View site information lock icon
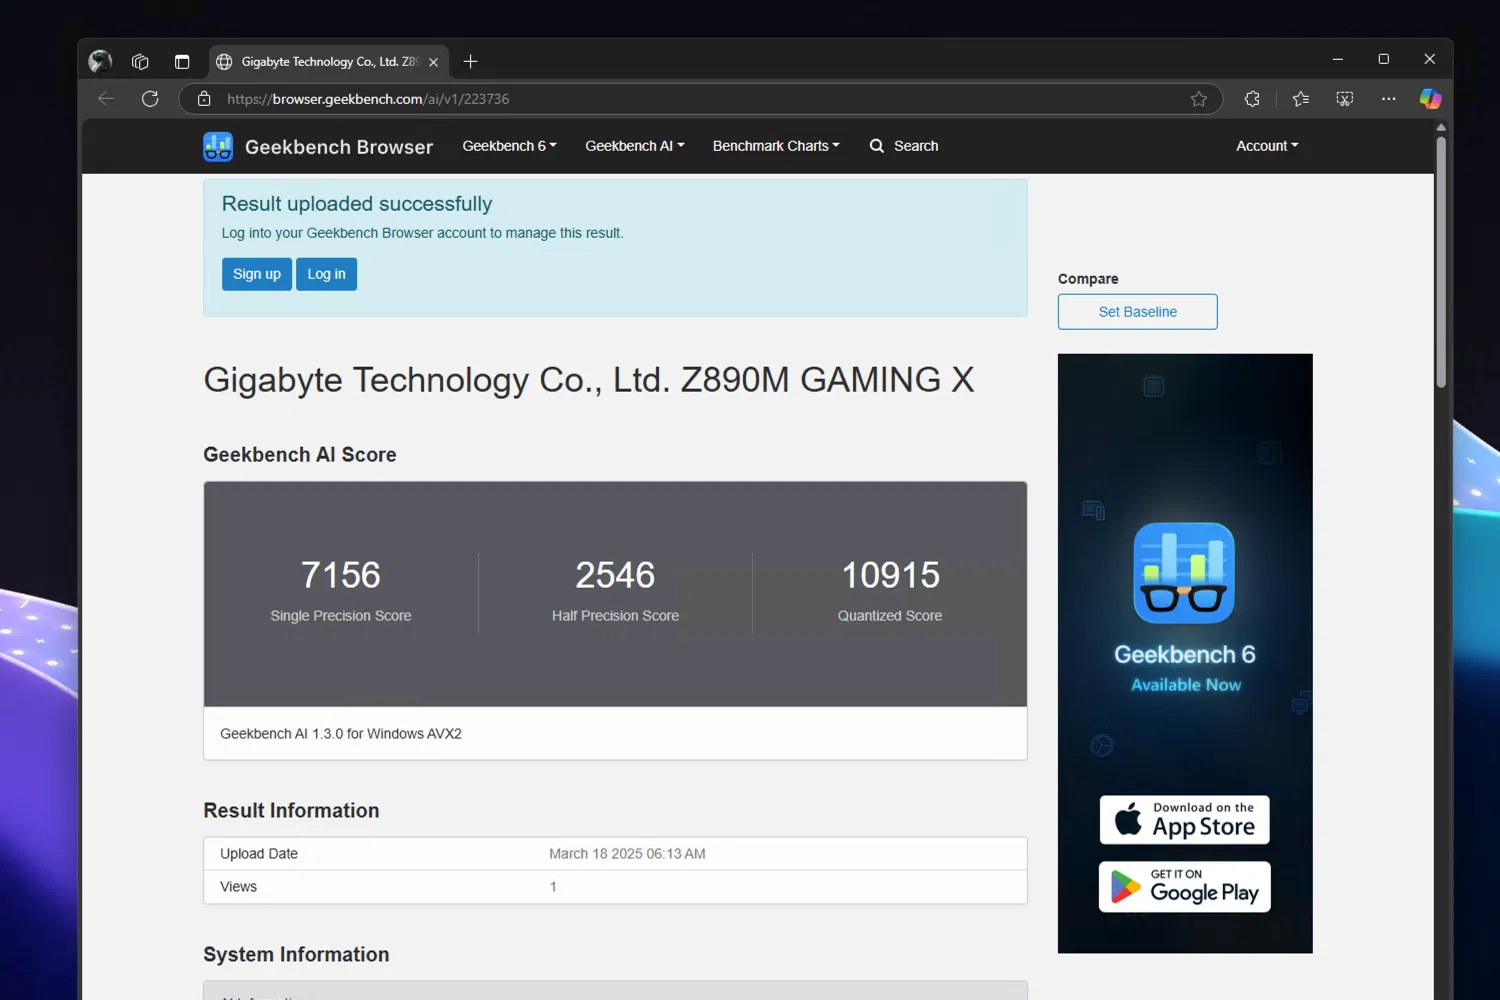Screen dimensions: 1500x1000 click(204, 98)
